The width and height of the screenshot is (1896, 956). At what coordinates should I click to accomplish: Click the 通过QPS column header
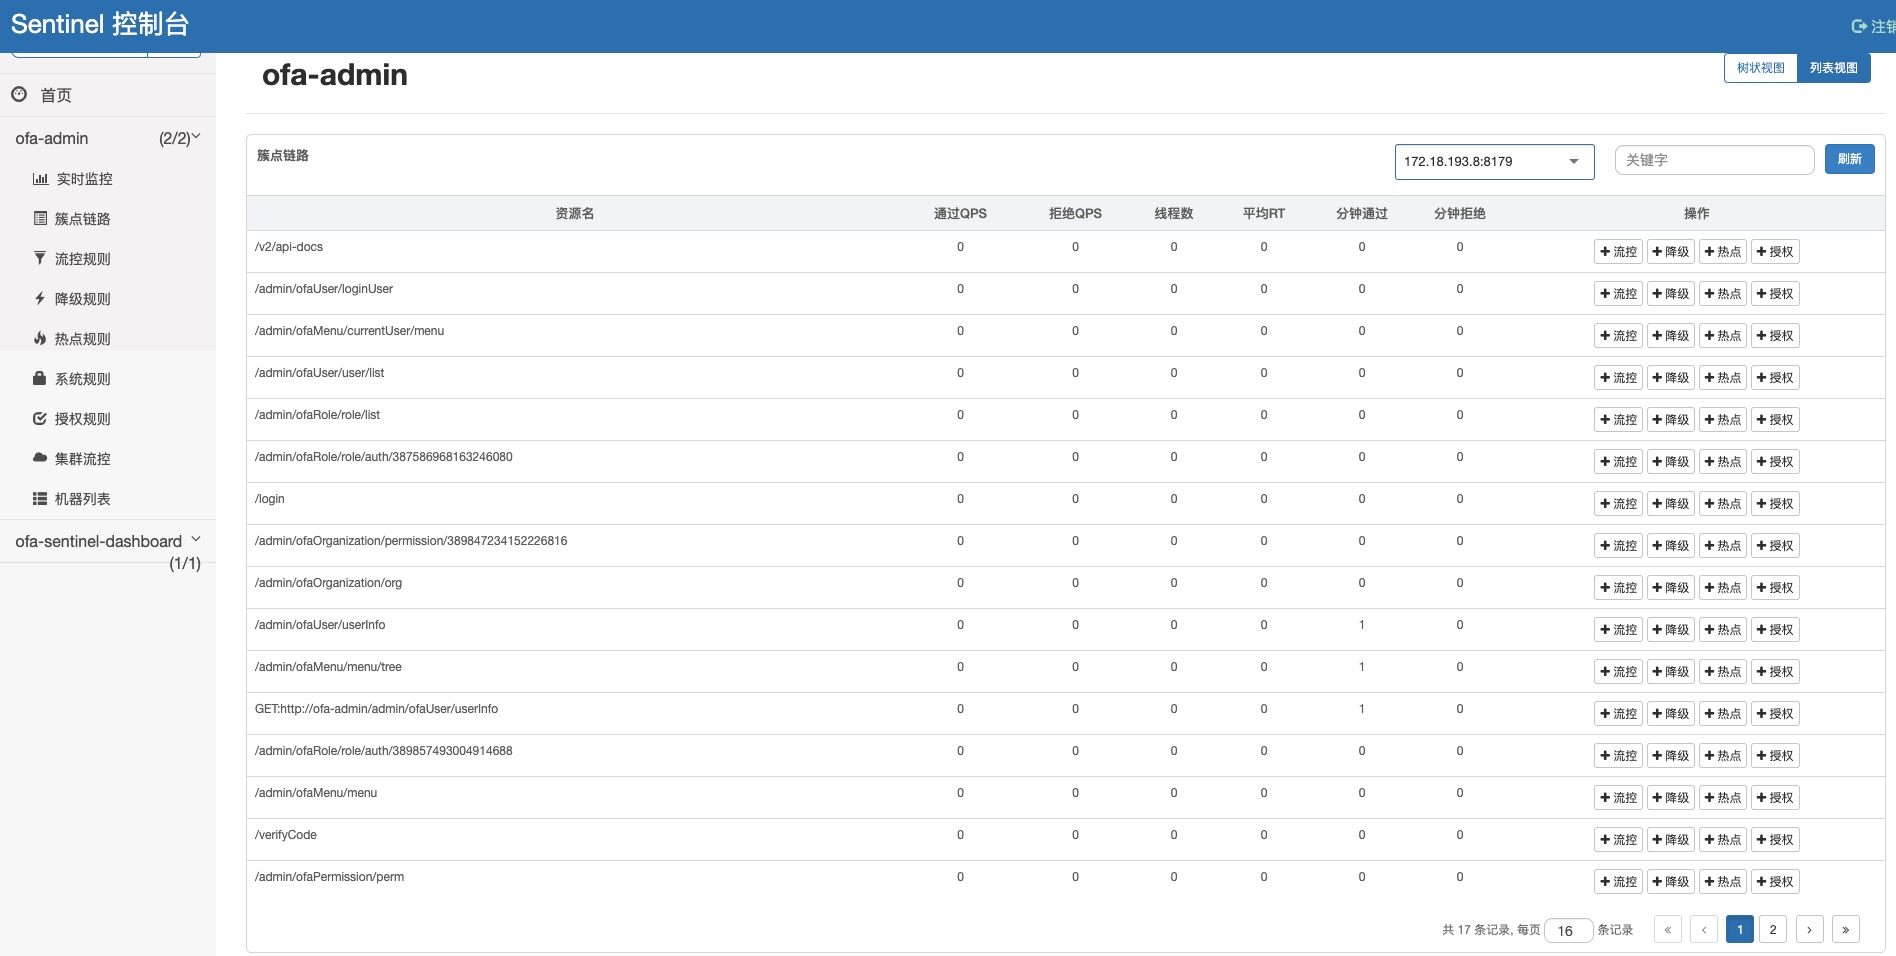tap(960, 213)
